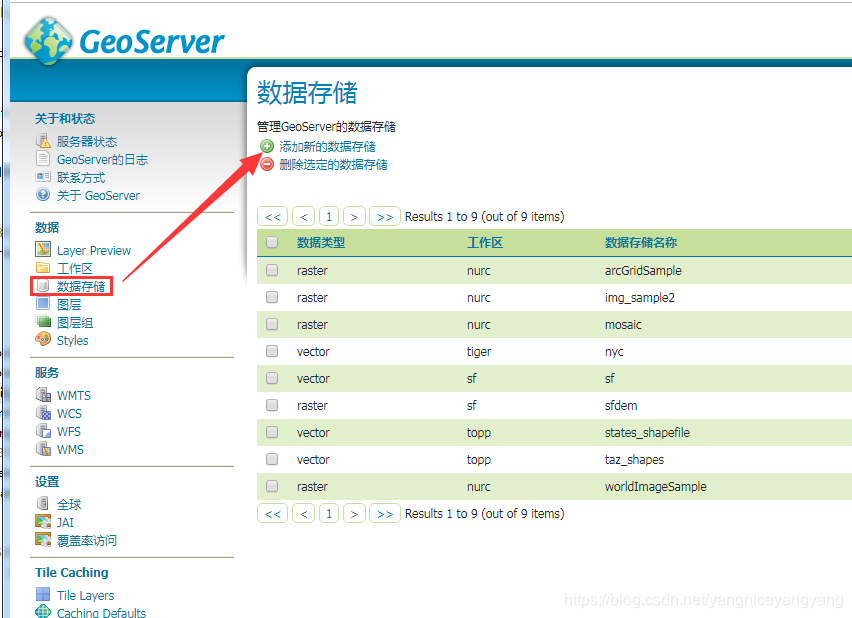This screenshot has height=618, width=852.
Task: Open 图层组 link in the sidebar
Action: click(74, 322)
